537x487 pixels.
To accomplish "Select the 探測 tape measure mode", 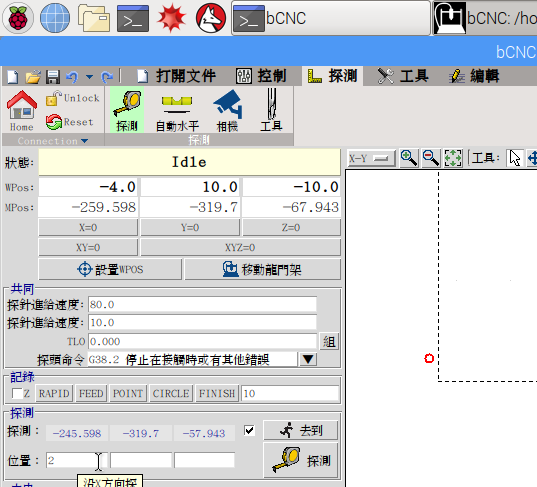I will click(127, 110).
